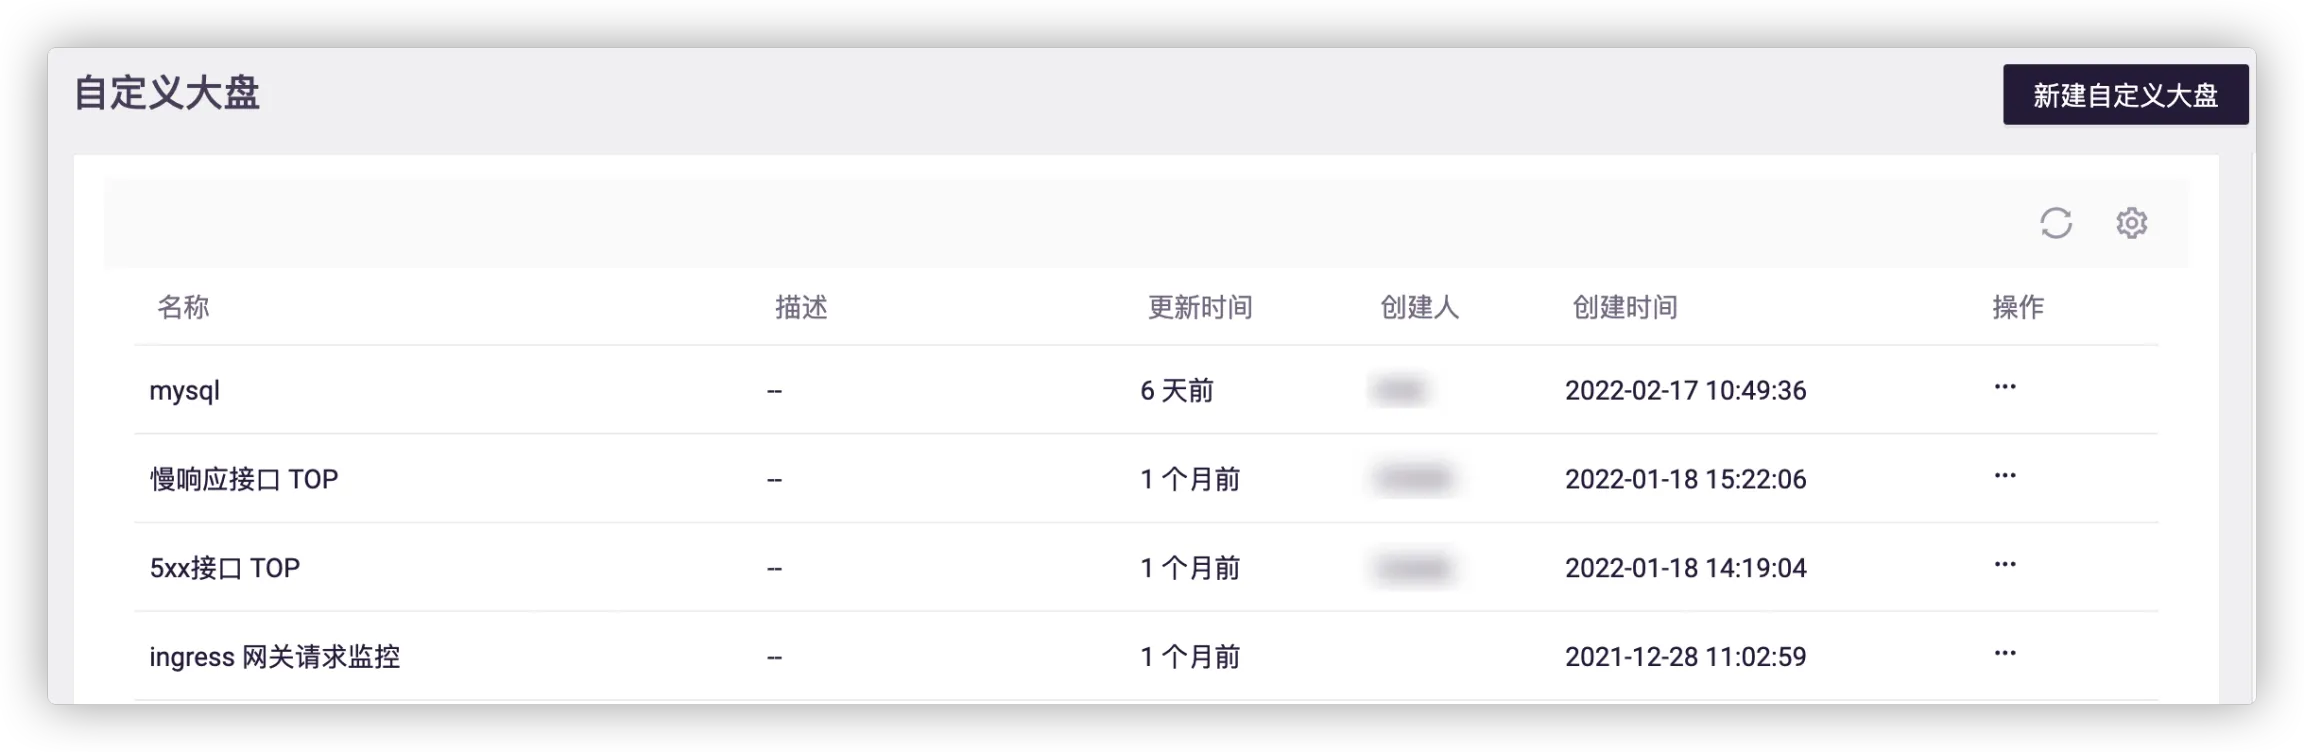Click the refresh table icon
Screen dimensions: 2304x752
click(2055, 223)
